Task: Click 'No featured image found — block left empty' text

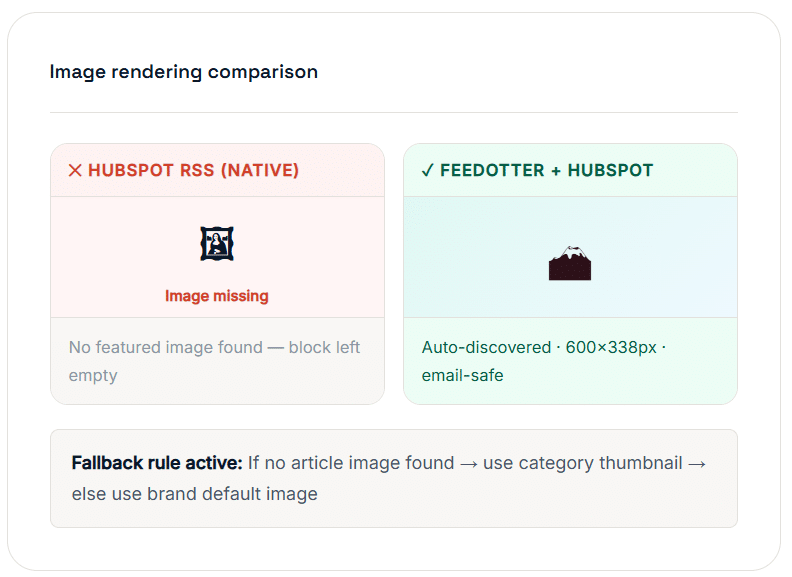Action: point(214,361)
